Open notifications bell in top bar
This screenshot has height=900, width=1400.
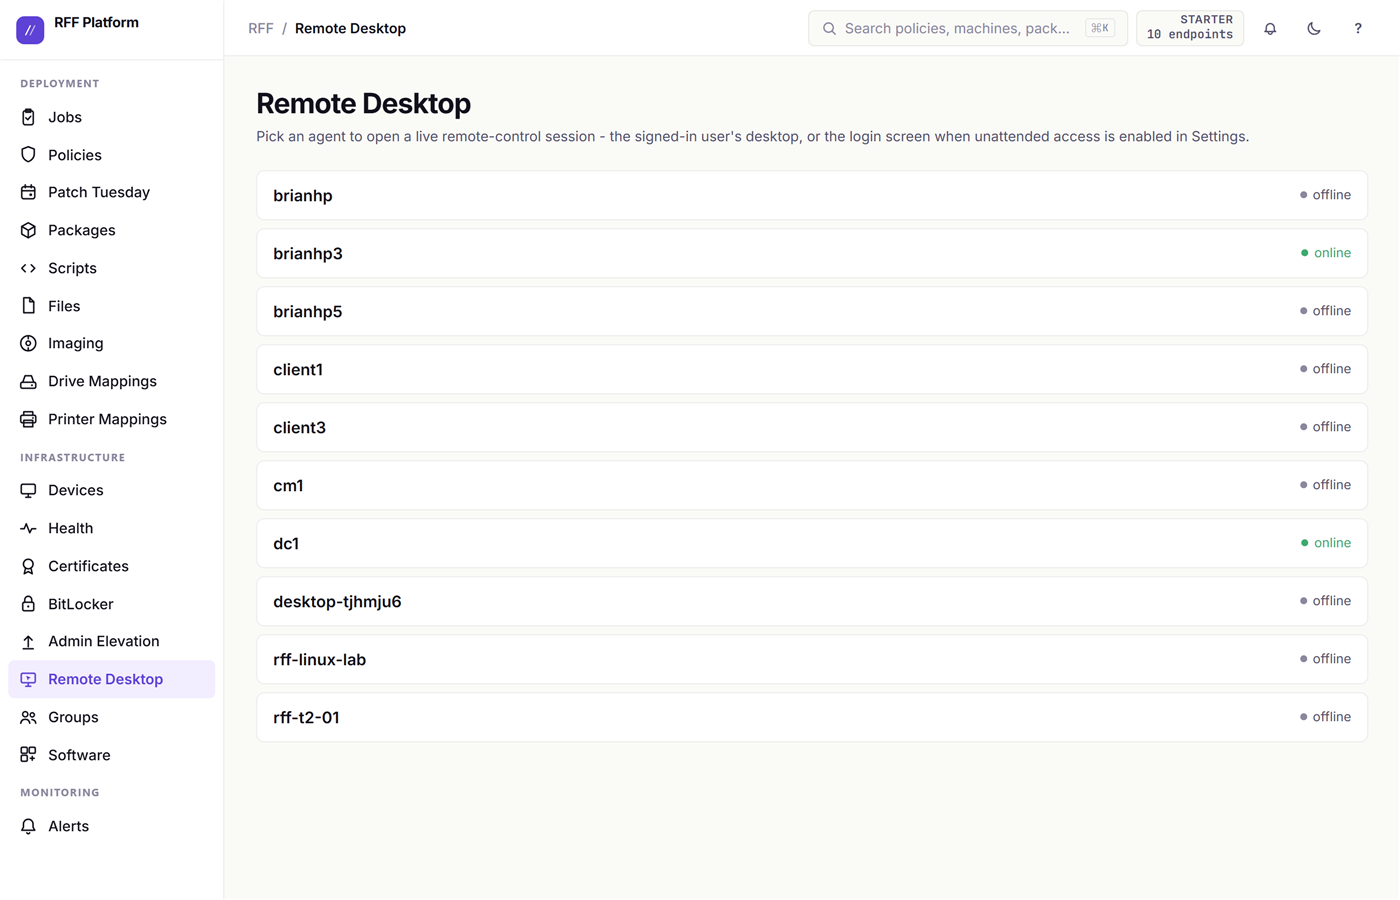coord(1270,28)
